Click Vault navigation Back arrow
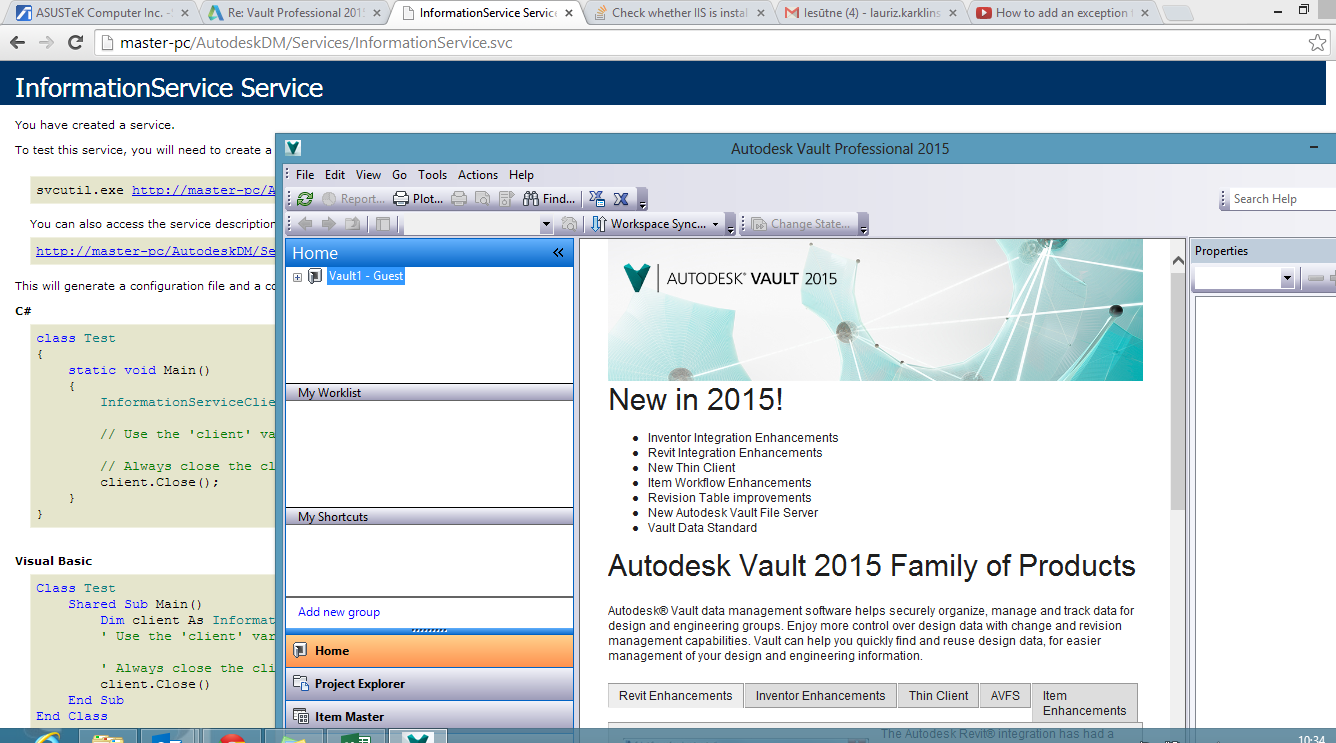The image size is (1336, 743). (x=305, y=224)
